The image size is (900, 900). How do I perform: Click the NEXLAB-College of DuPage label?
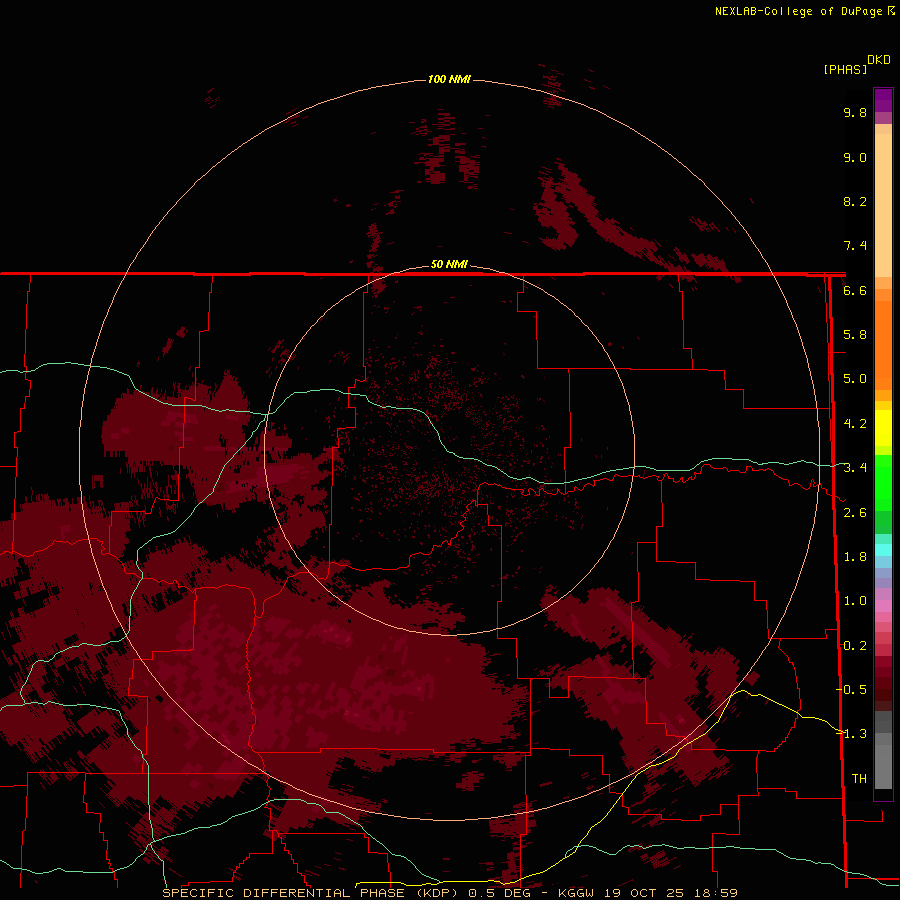point(798,11)
